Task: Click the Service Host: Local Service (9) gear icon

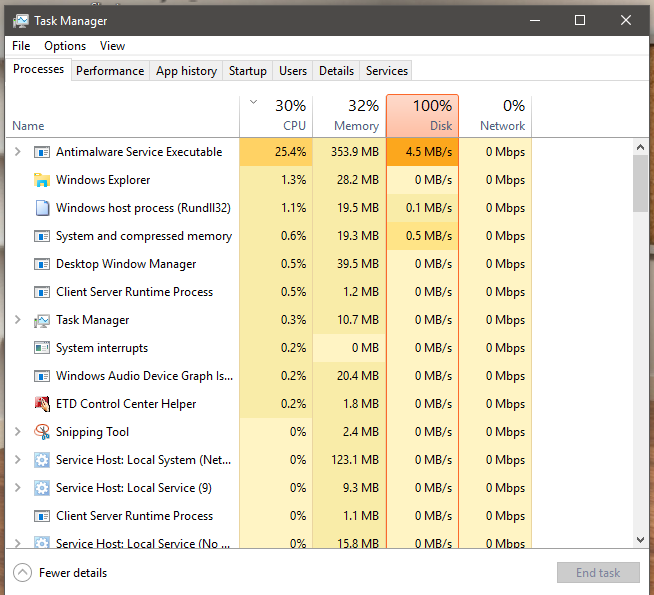Action: 42,488
